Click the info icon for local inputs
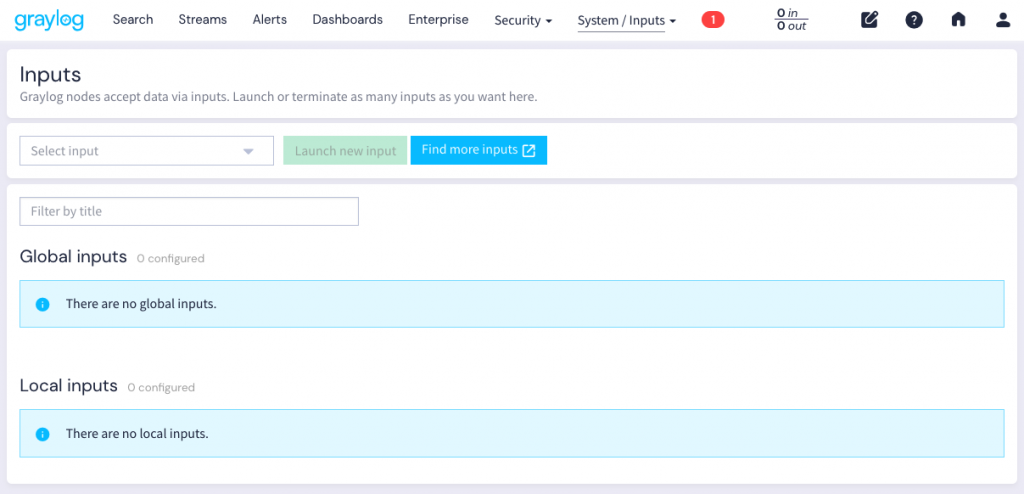This screenshot has width=1024, height=494. 42,433
